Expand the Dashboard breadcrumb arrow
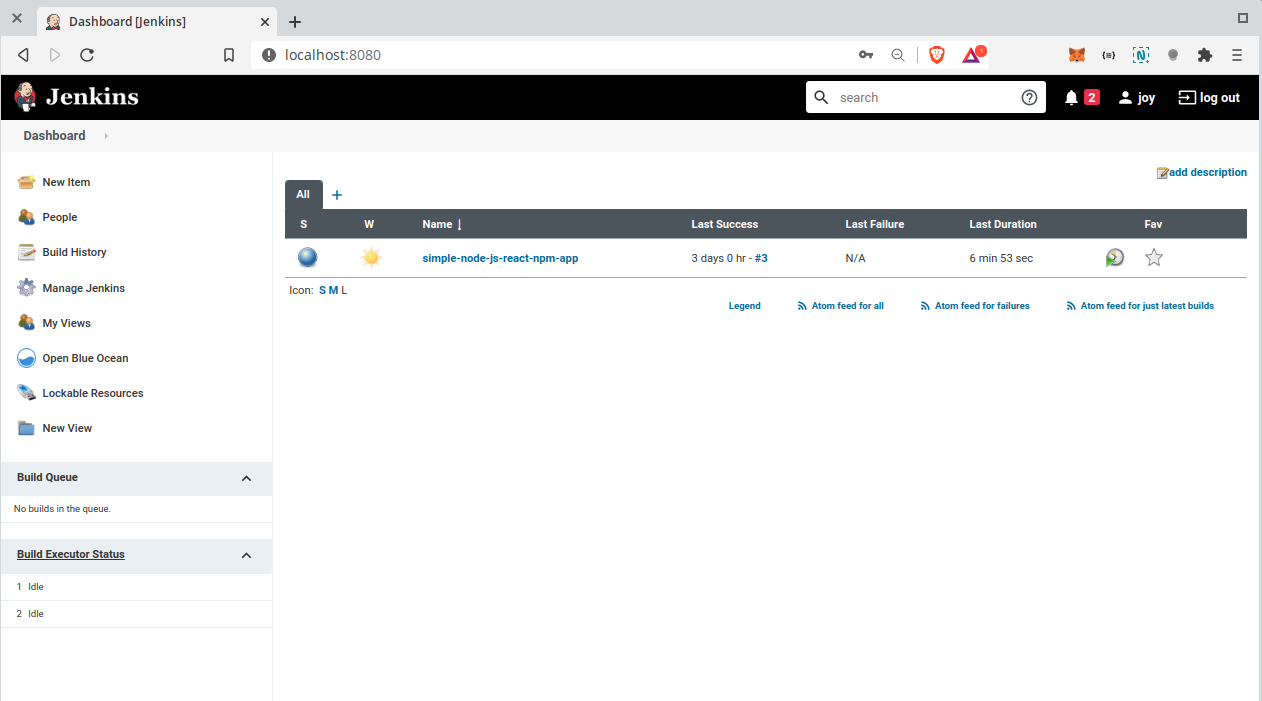Image resolution: width=1262 pixels, height=701 pixels. 106,136
